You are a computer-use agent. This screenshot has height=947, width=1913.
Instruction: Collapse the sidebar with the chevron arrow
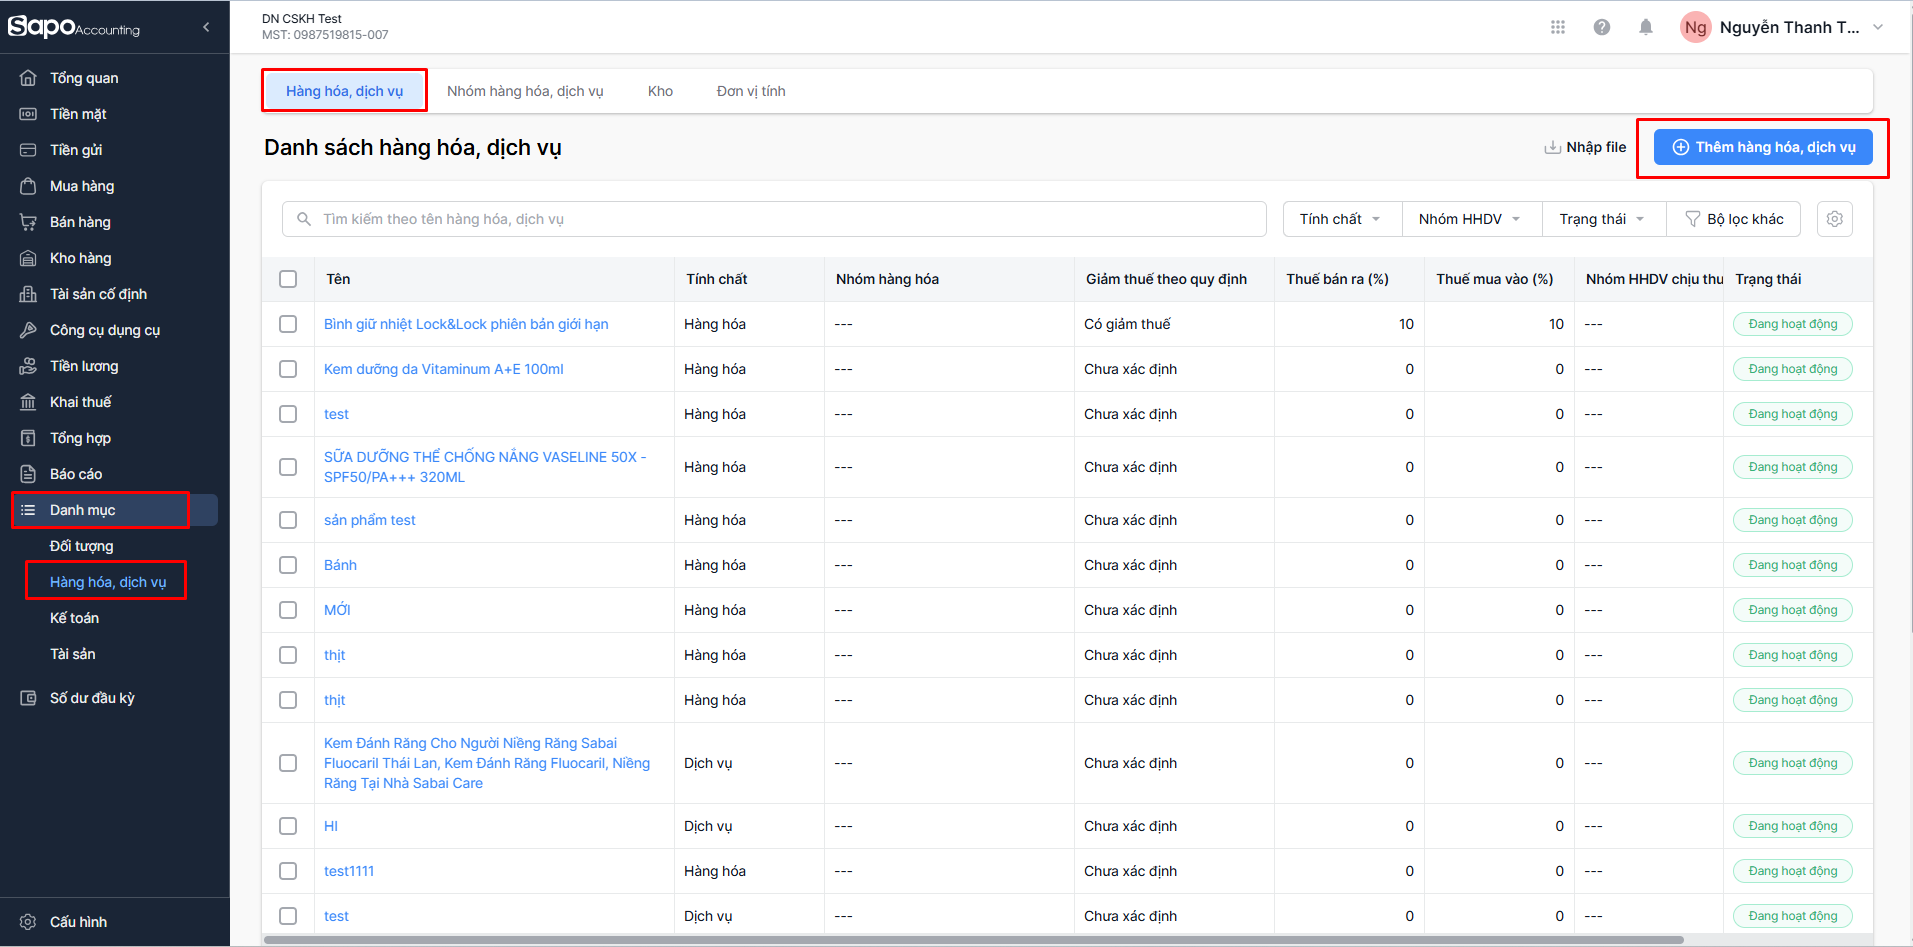(206, 27)
